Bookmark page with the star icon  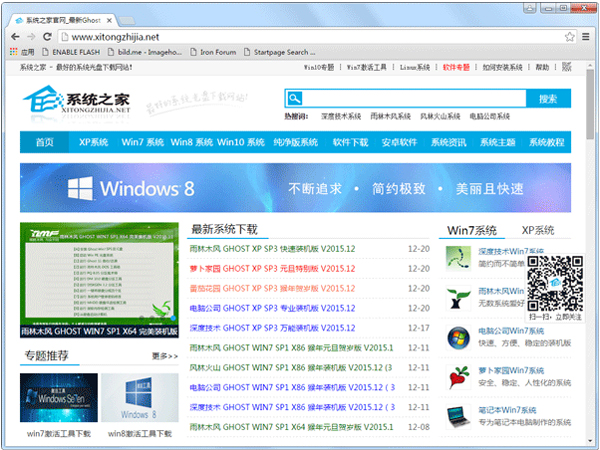(569, 37)
